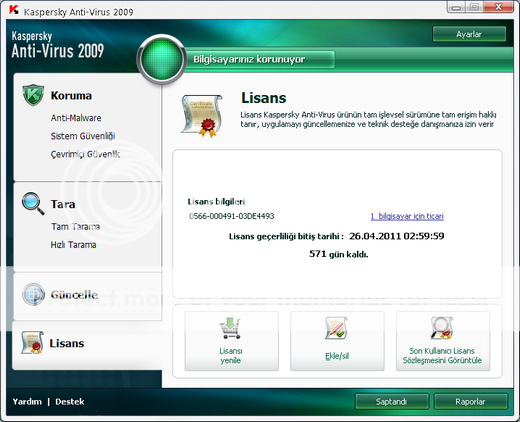Click the license key 0566-000491-03DE4493
This screenshot has width=520, height=422.
(x=232, y=216)
